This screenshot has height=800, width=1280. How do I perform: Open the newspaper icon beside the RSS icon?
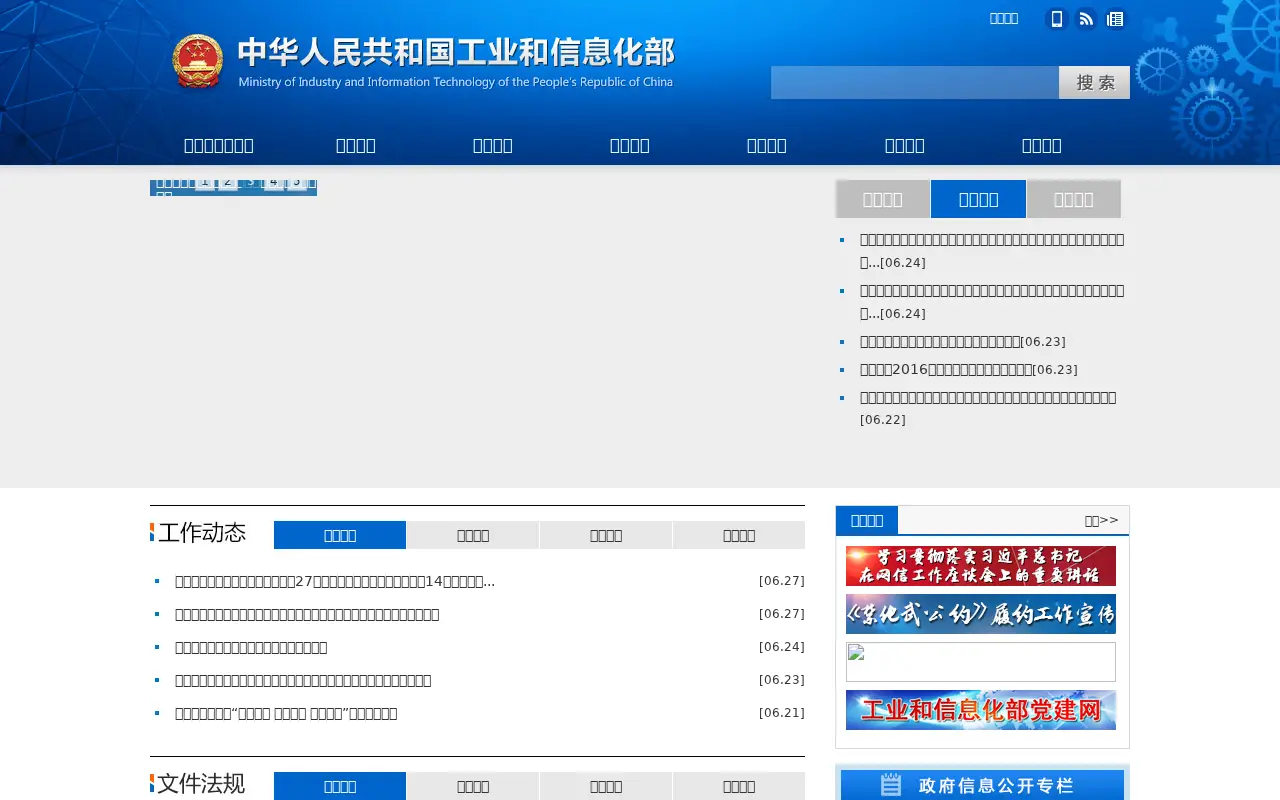pyautogui.click(x=1116, y=19)
